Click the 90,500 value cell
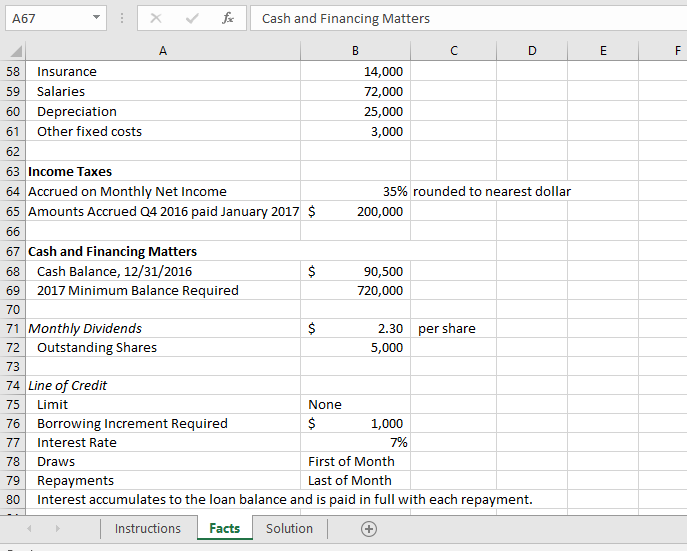 tap(355, 272)
